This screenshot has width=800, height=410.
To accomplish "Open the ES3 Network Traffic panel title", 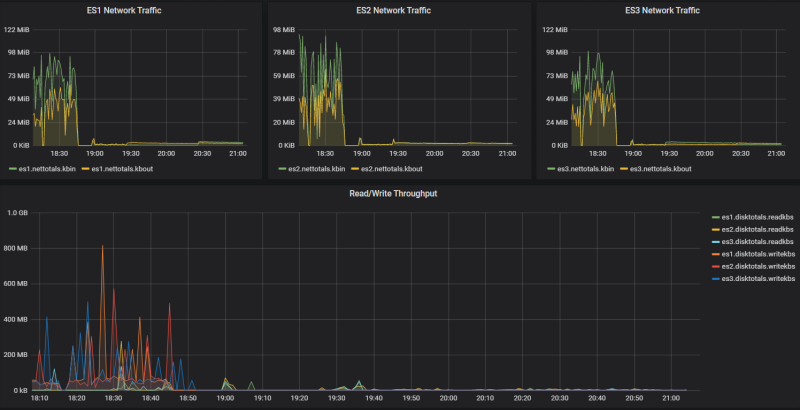I will [662, 10].
